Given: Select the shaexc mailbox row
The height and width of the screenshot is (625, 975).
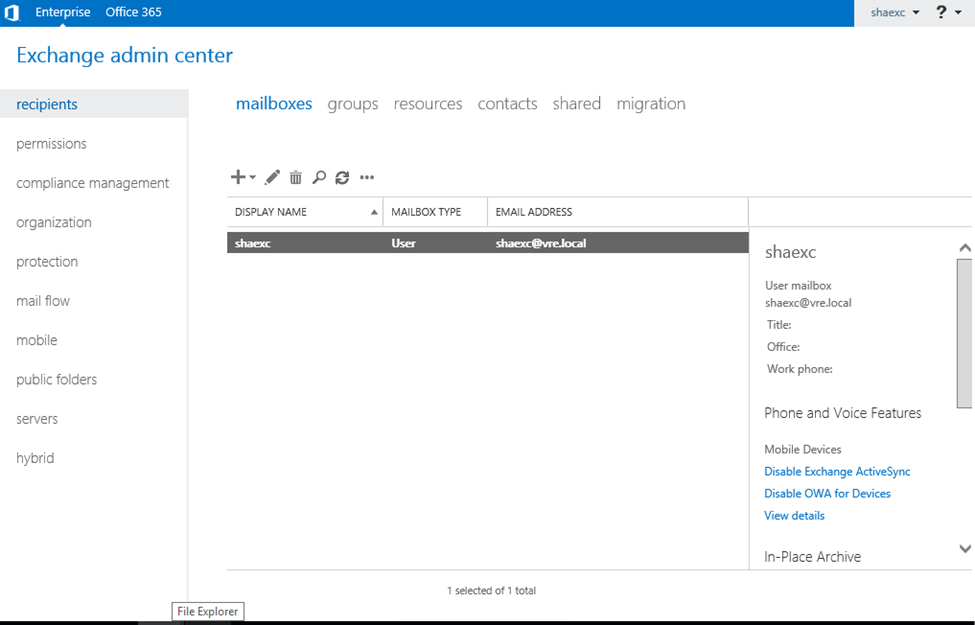Looking at the screenshot, I should [x=487, y=243].
